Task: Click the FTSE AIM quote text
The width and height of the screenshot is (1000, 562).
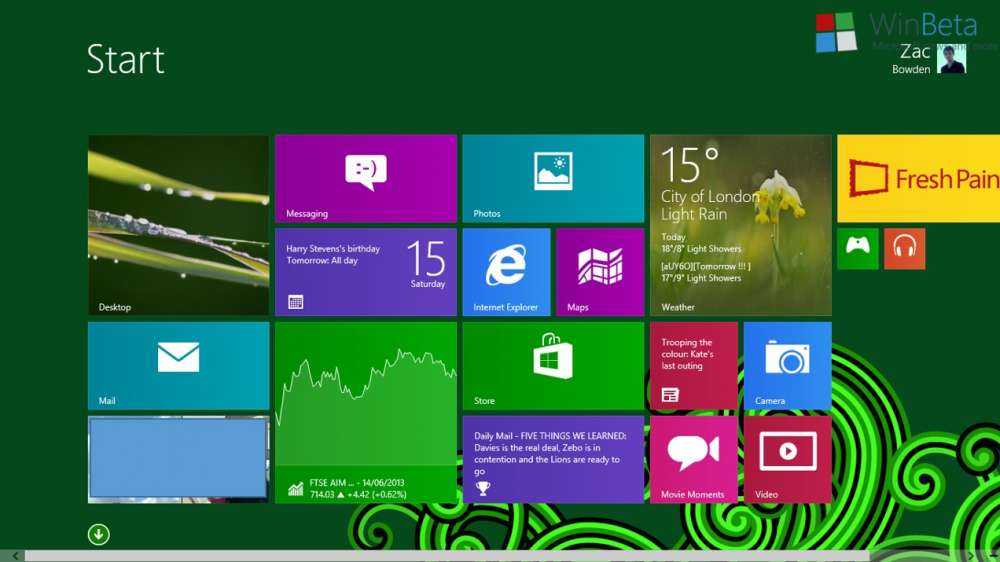Action: [358, 489]
